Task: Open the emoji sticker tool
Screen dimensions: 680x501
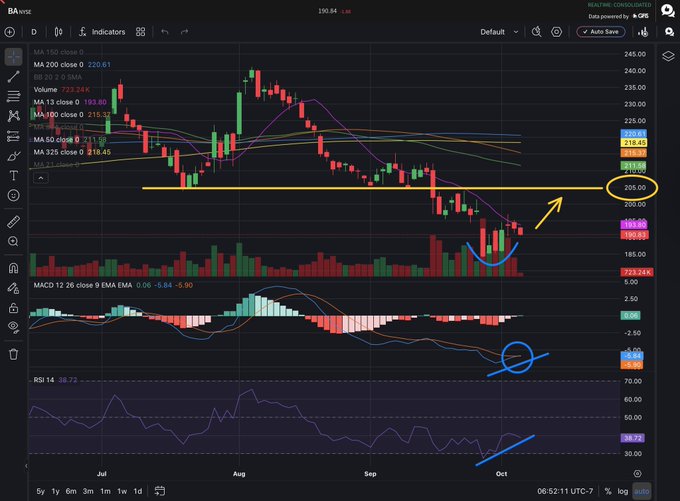Action: click(x=13, y=196)
